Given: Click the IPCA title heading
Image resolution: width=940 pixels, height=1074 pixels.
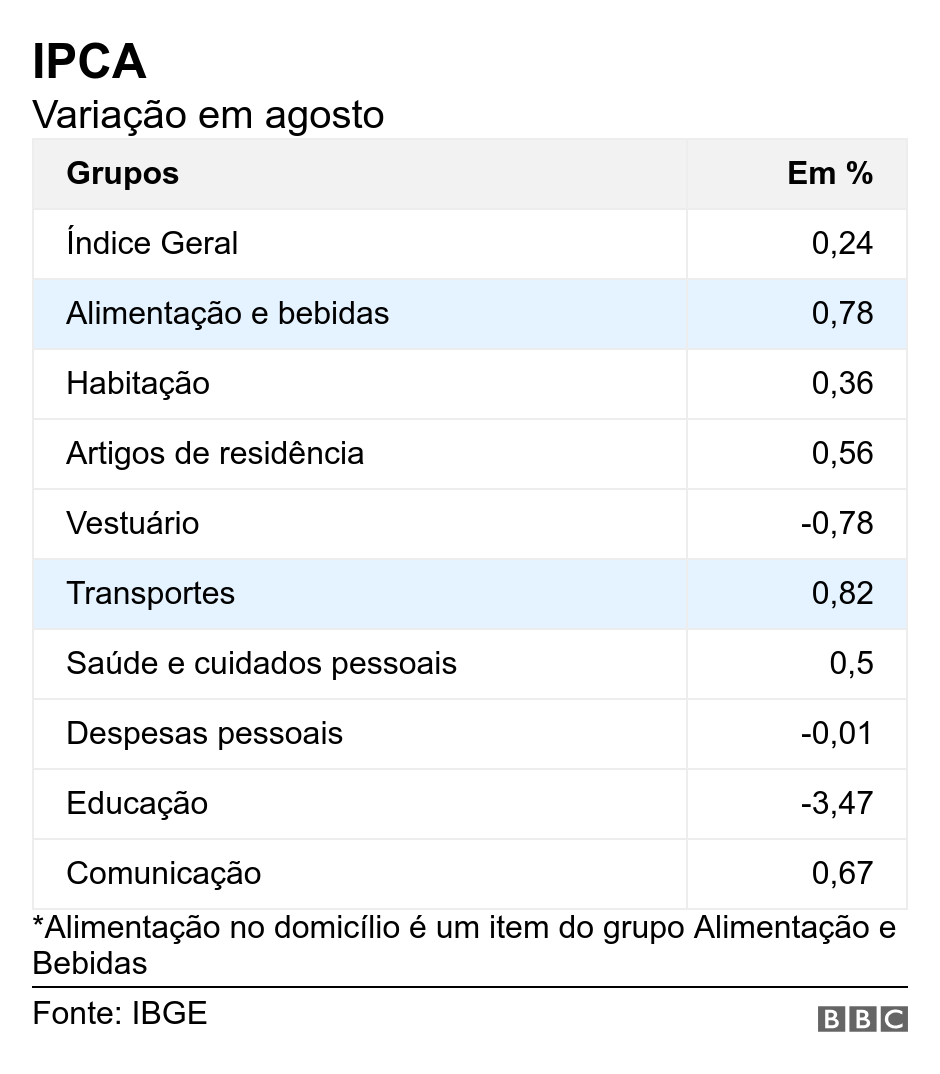Looking at the screenshot, I should [89, 62].
